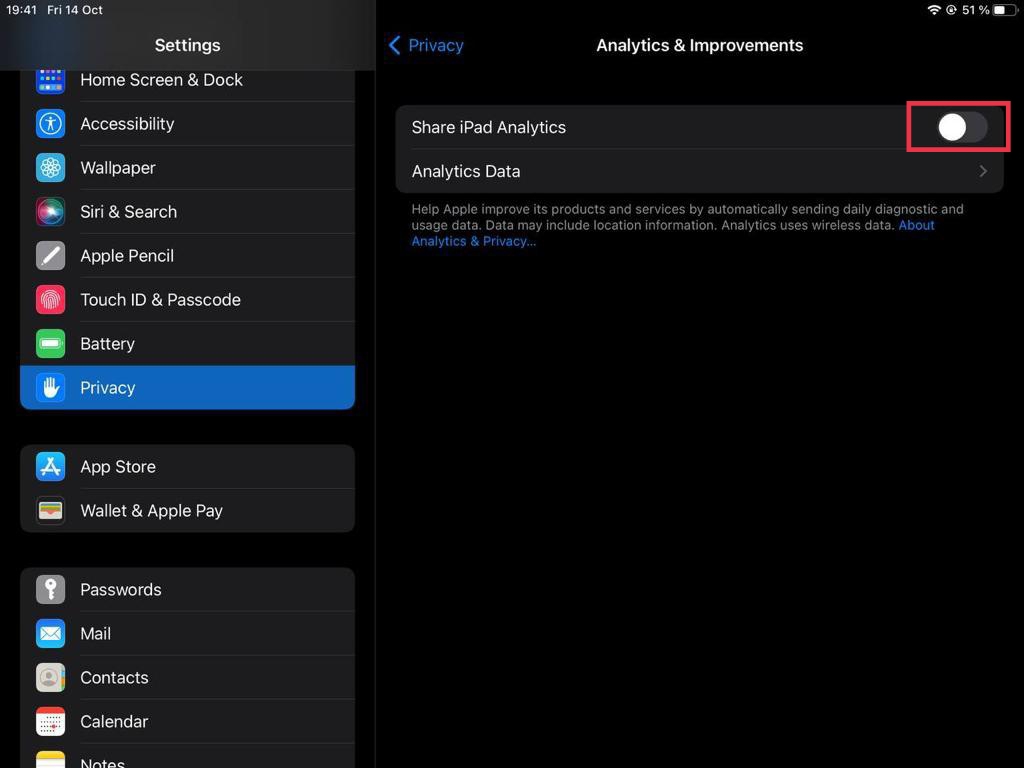The image size is (1024, 768).
Task: Tap the Analytics Data row label
Action: coord(466,171)
